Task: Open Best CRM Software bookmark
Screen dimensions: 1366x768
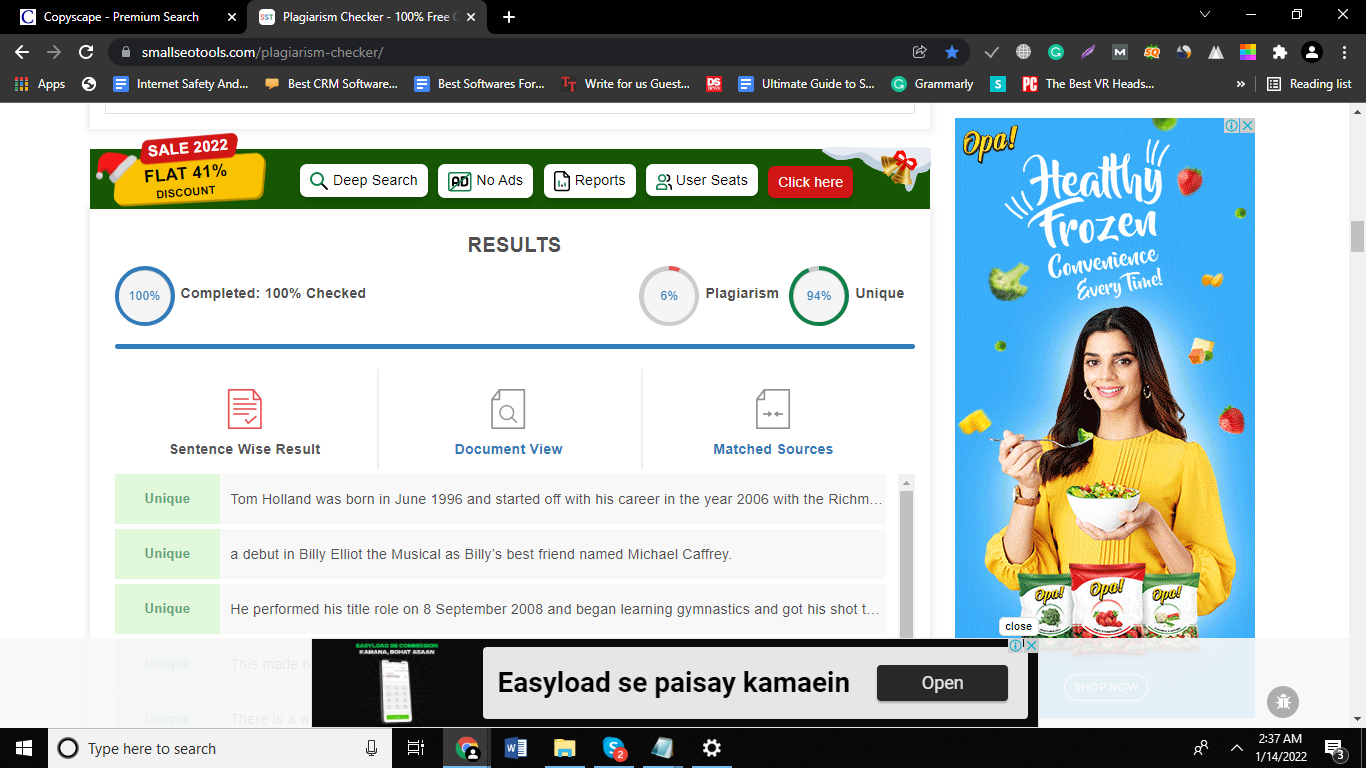Action: tap(331, 84)
